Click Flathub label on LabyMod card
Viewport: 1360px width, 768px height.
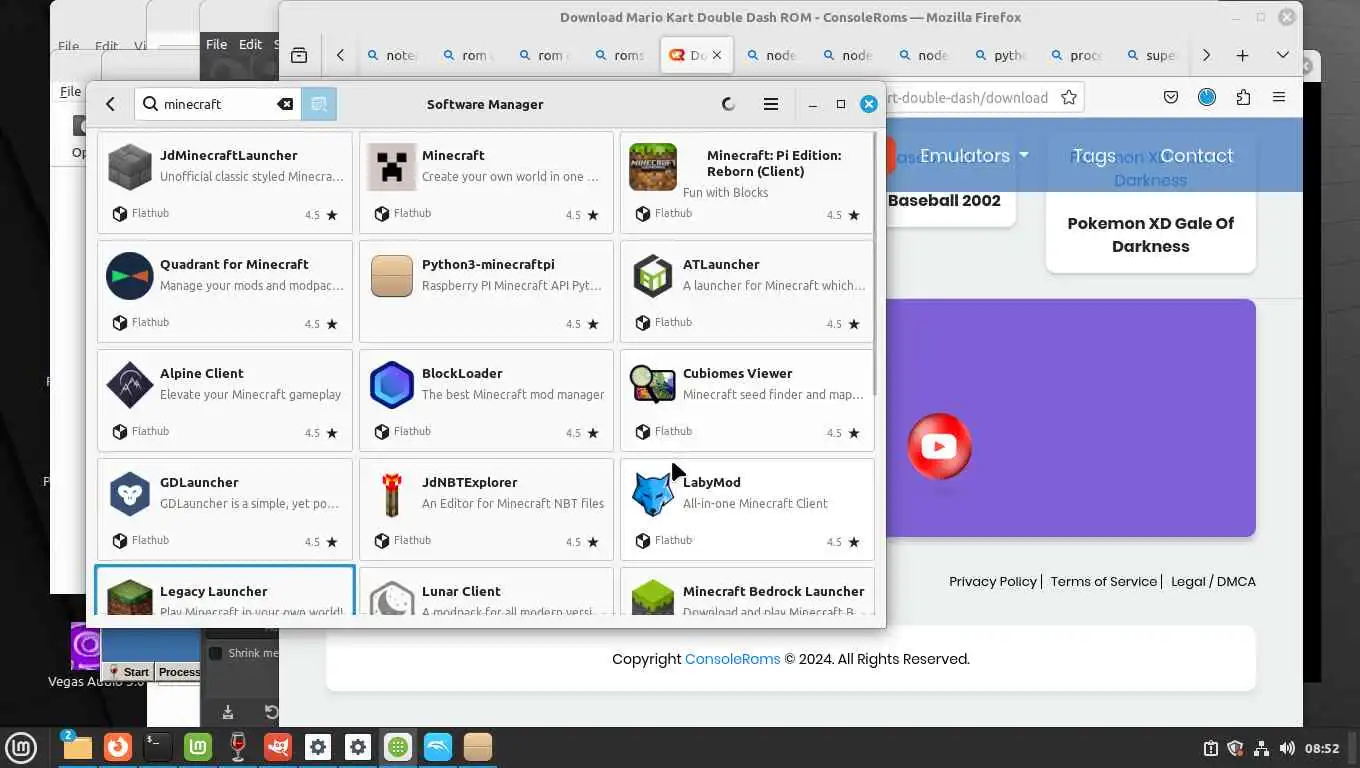673,540
